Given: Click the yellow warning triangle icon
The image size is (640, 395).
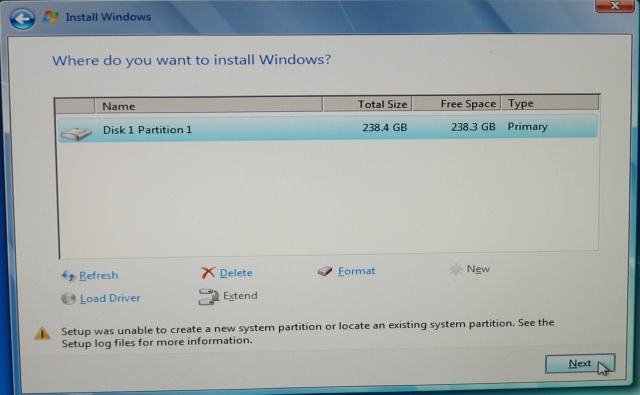Looking at the screenshot, I should (42, 333).
